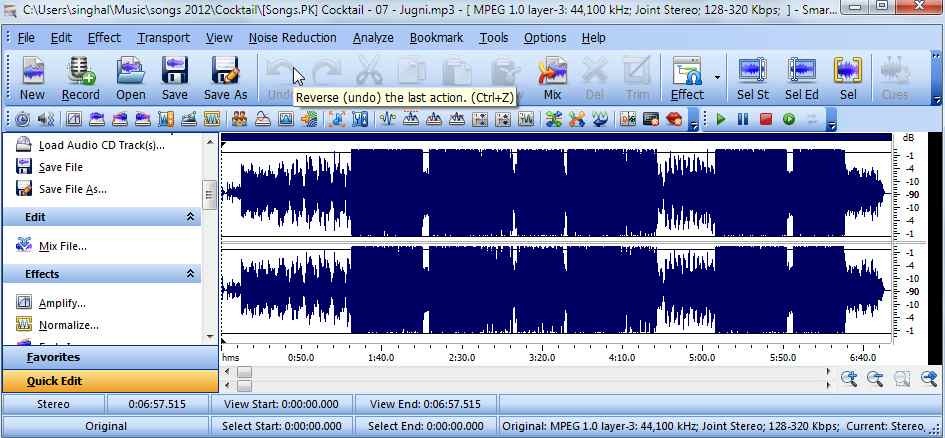Open the dropdown arrow beside Effect button
Screen dimensions: 945x438
717,77
